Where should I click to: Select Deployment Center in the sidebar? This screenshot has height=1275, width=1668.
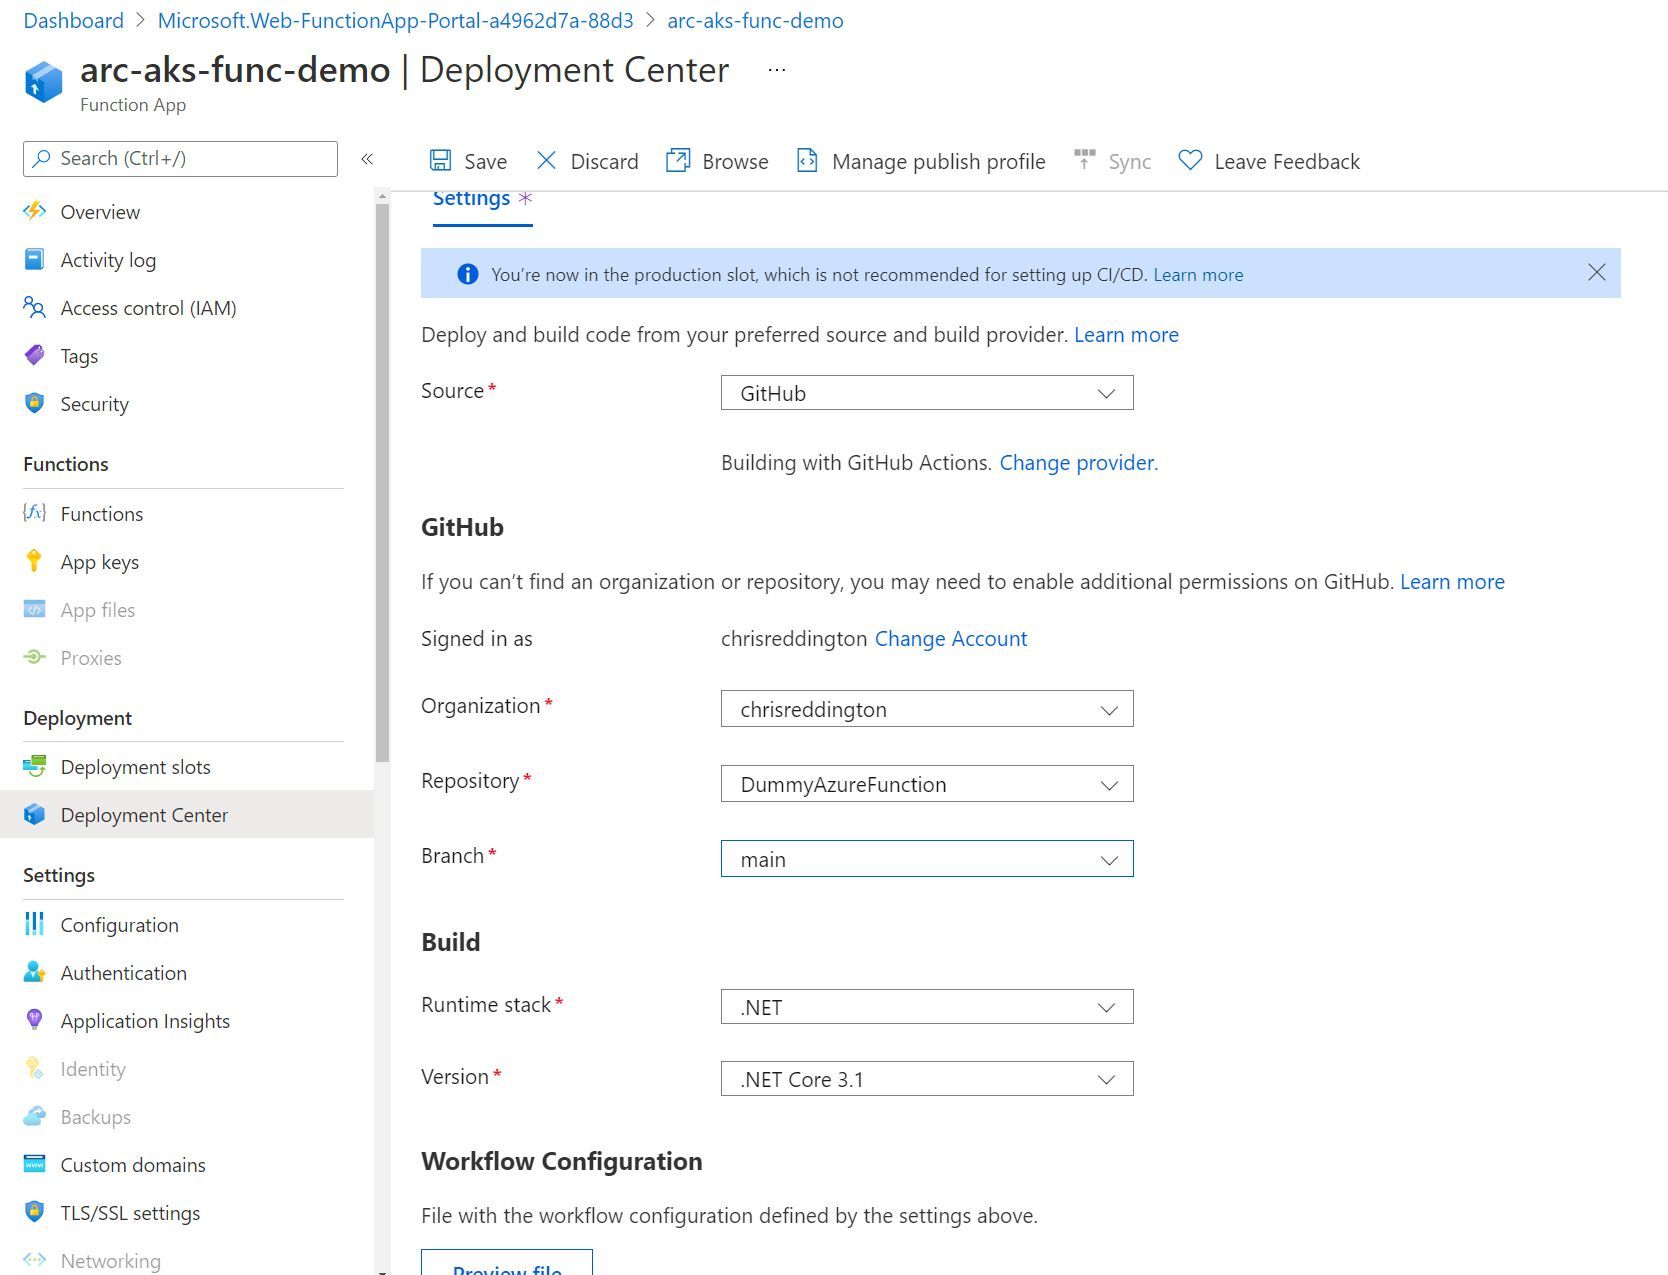point(144,814)
